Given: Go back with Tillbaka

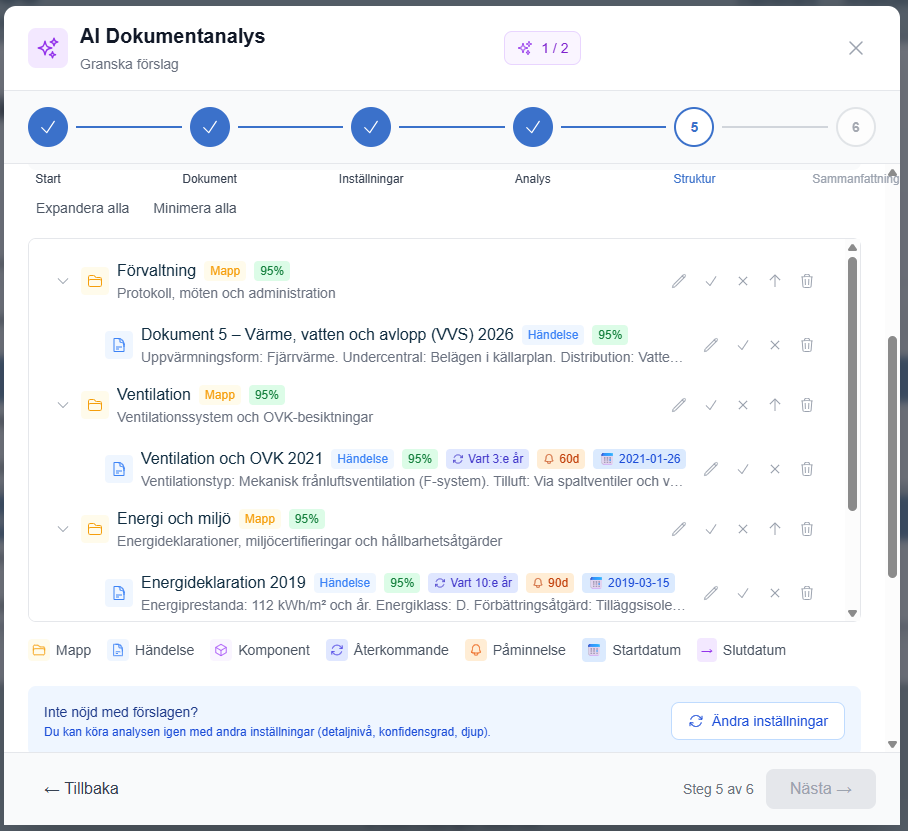Looking at the screenshot, I should [81, 789].
